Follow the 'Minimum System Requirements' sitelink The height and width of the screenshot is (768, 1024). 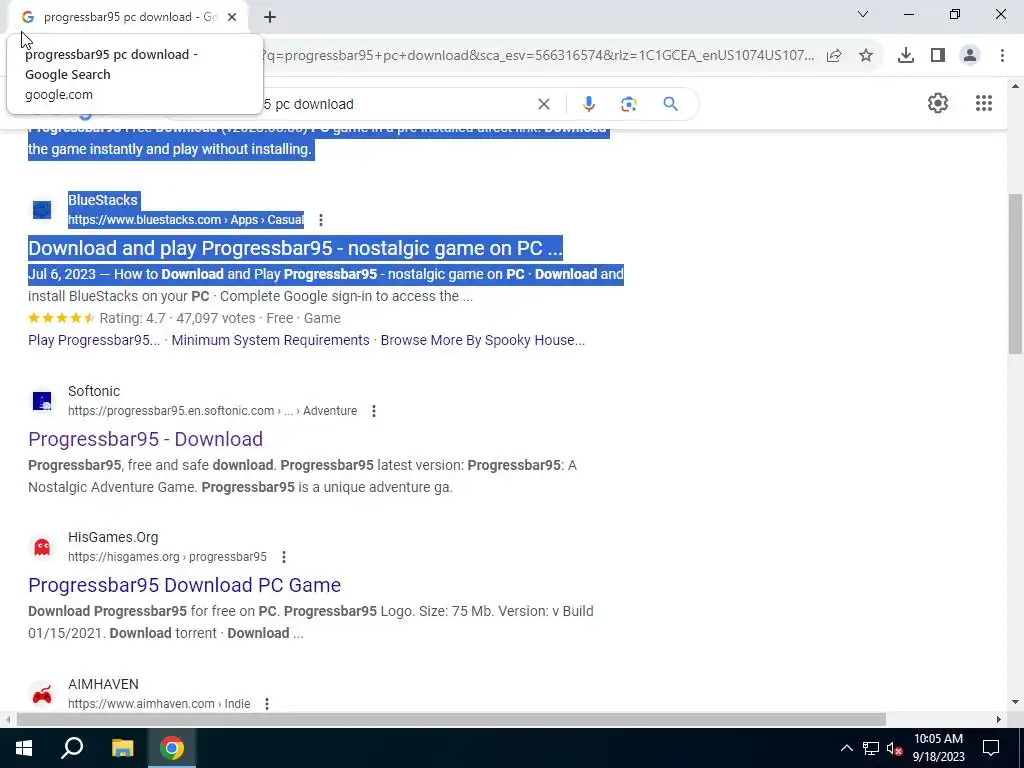pyautogui.click(x=270, y=340)
